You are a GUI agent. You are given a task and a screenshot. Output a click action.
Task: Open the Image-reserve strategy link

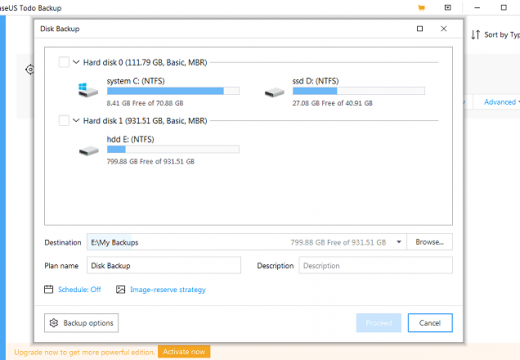pyautogui.click(x=168, y=290)
